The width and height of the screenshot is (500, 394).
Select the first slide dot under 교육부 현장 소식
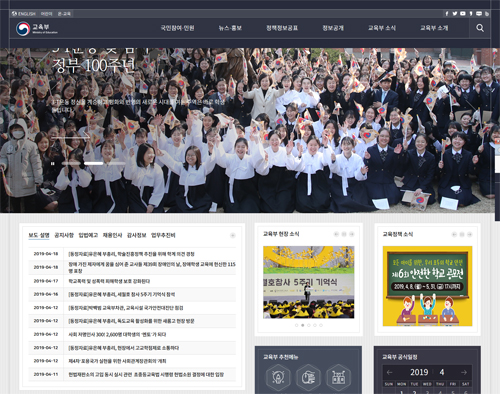(296, 325)
